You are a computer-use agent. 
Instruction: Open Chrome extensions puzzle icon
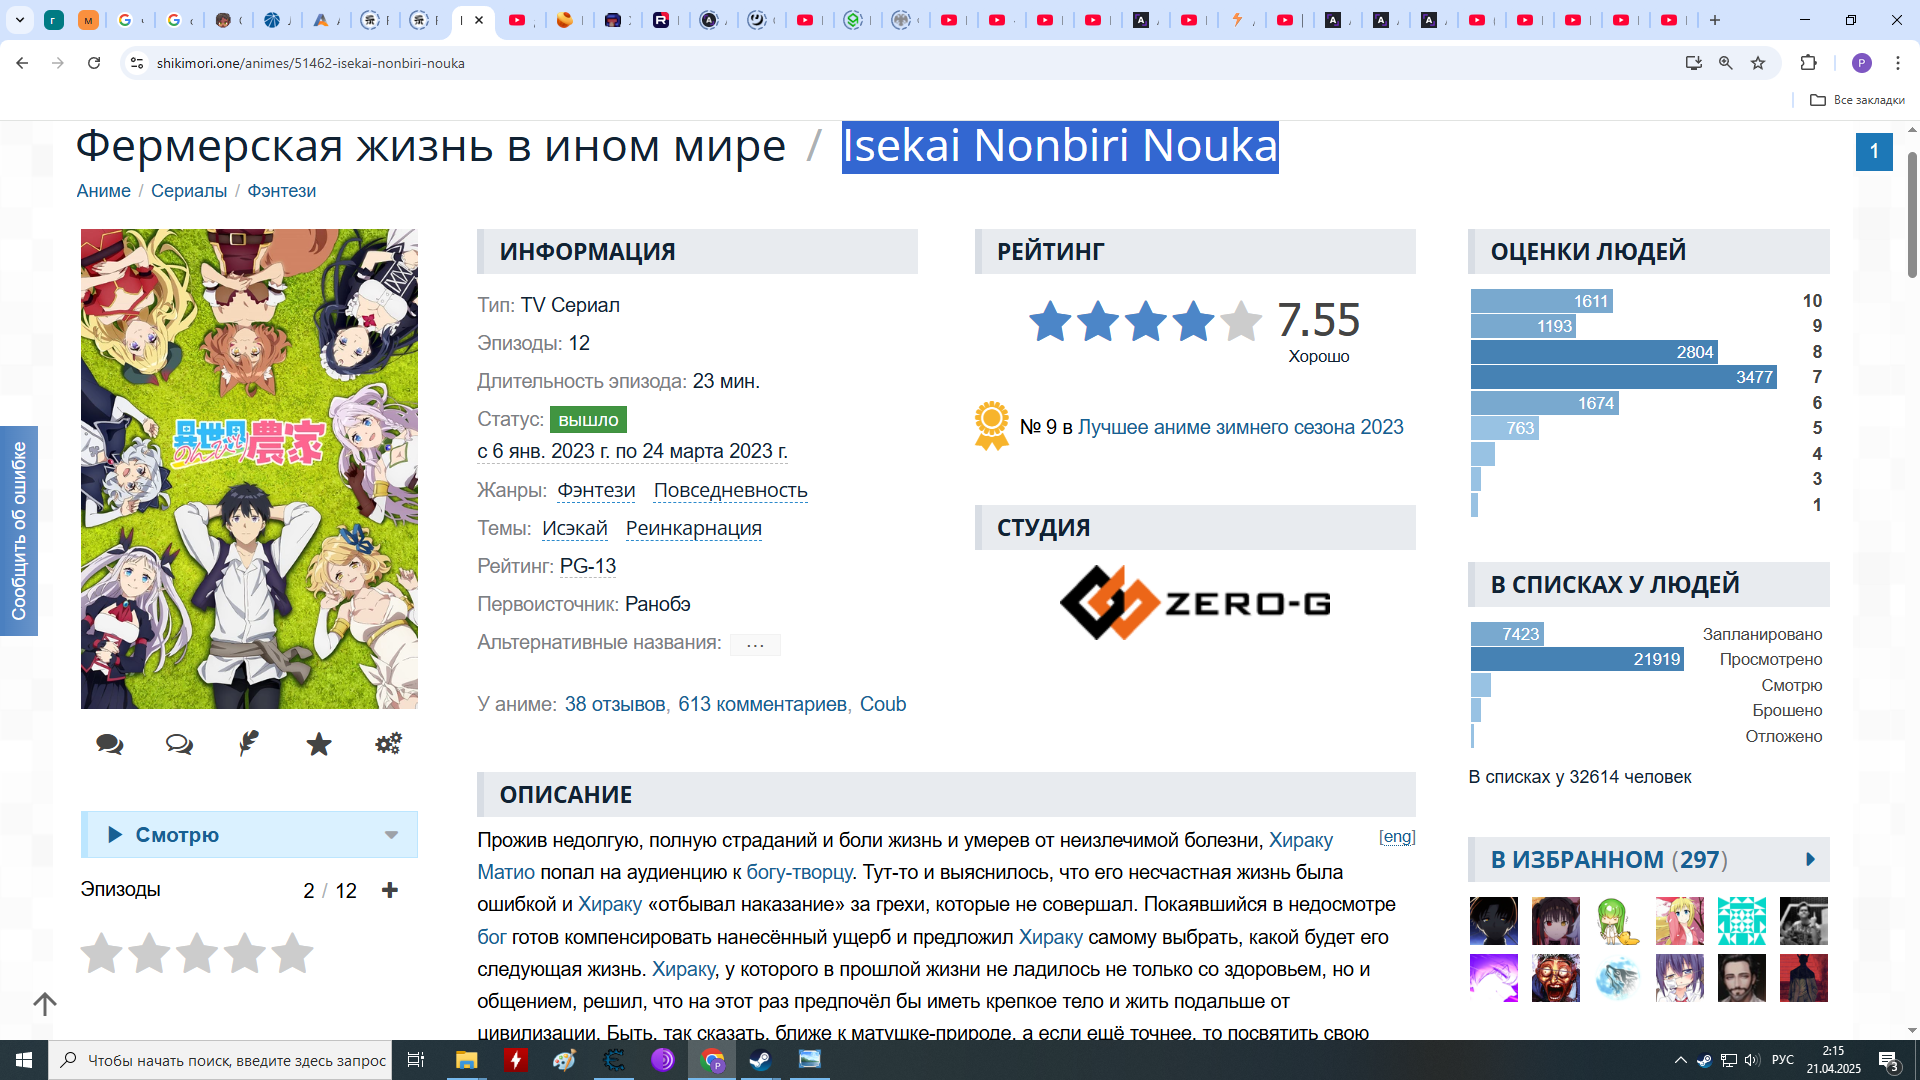tap(1808, 63)
